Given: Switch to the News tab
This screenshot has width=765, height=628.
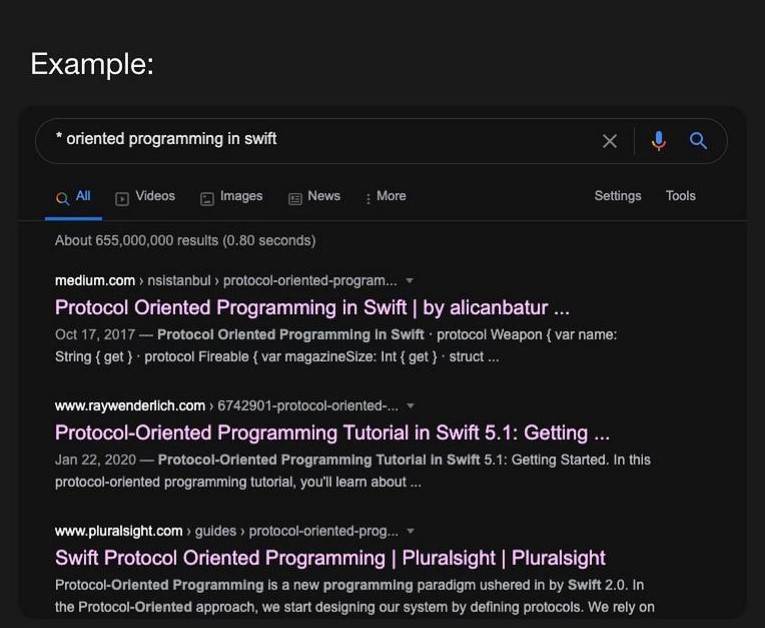Looking at the screenshot, I should coord(314,196).
